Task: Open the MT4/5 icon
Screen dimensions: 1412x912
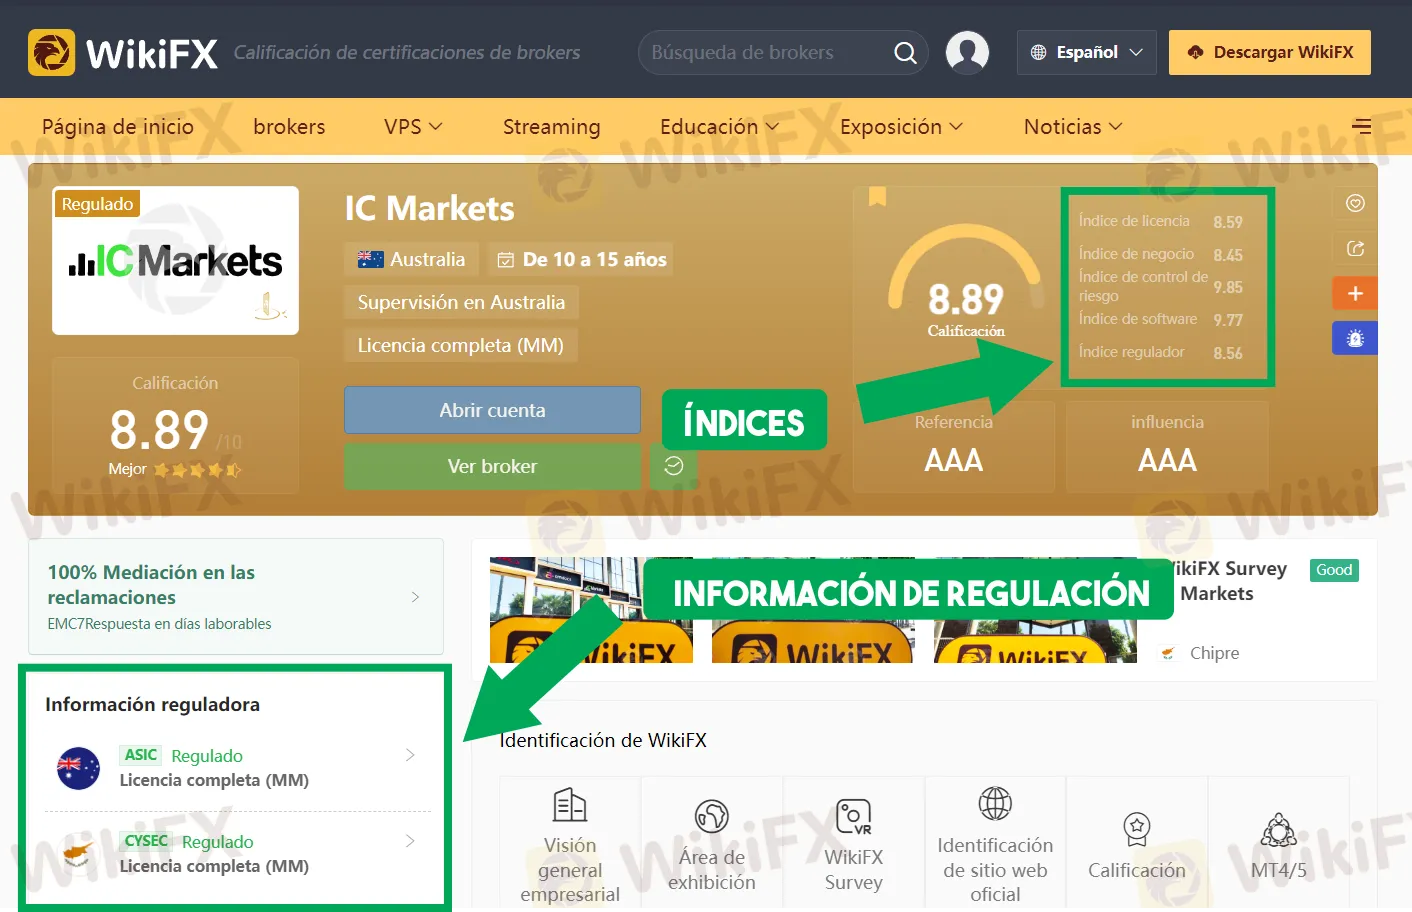Action: [1279, 830]
